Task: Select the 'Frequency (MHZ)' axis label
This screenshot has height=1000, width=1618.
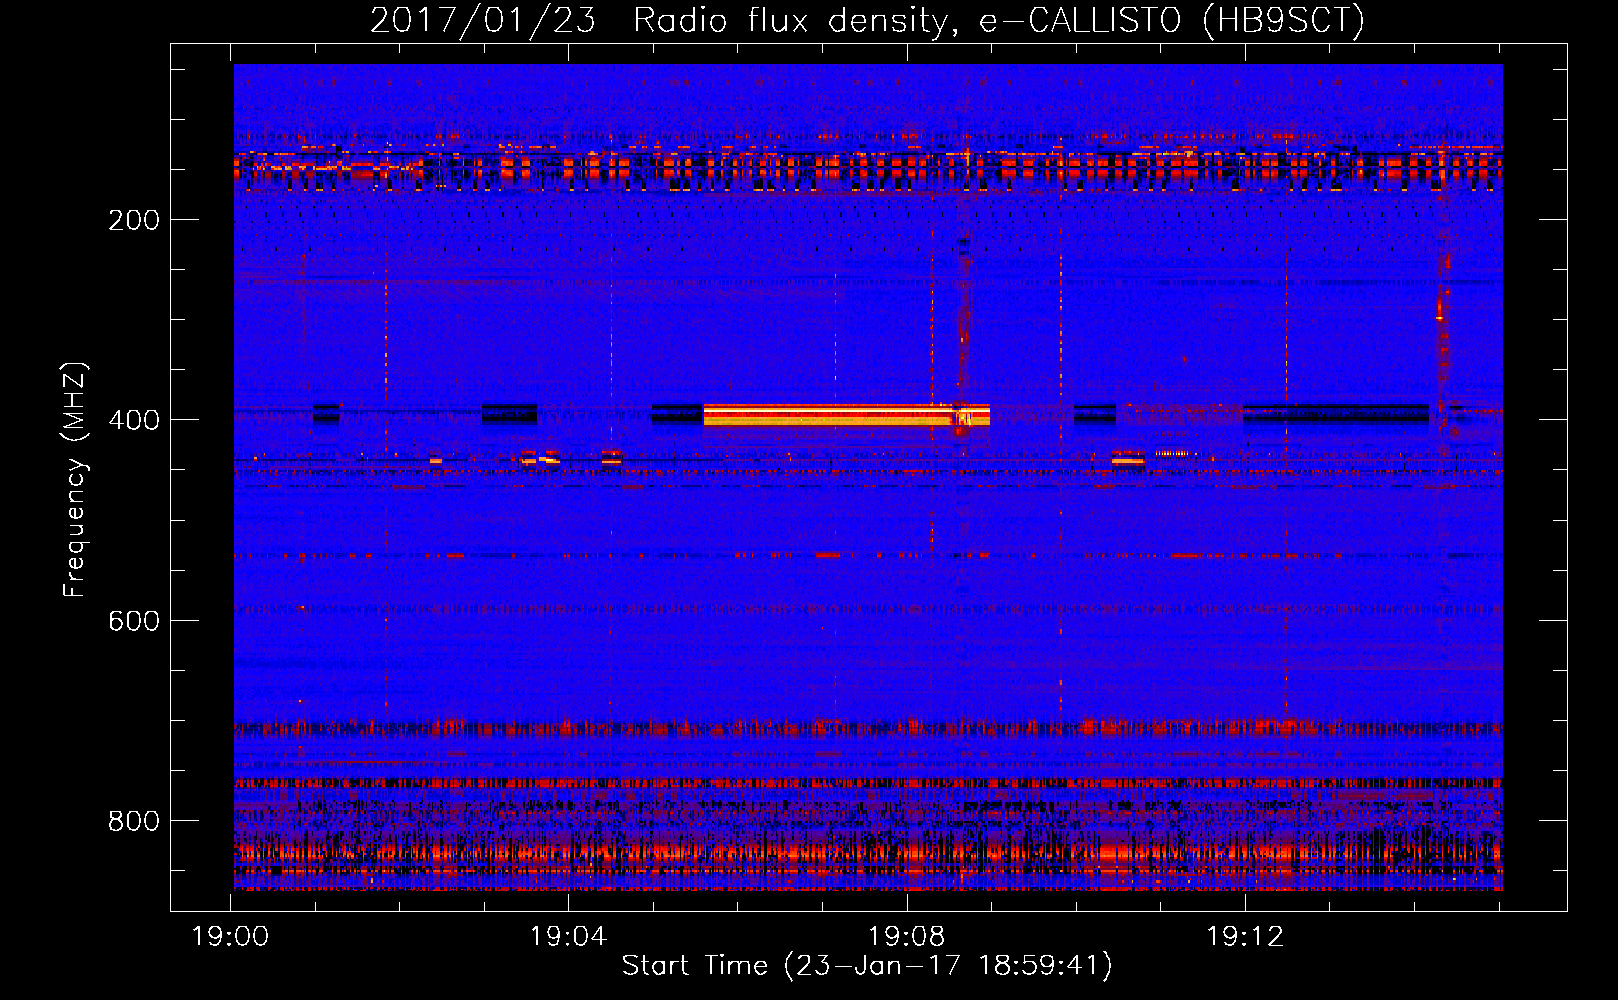Action: [75, 479]
